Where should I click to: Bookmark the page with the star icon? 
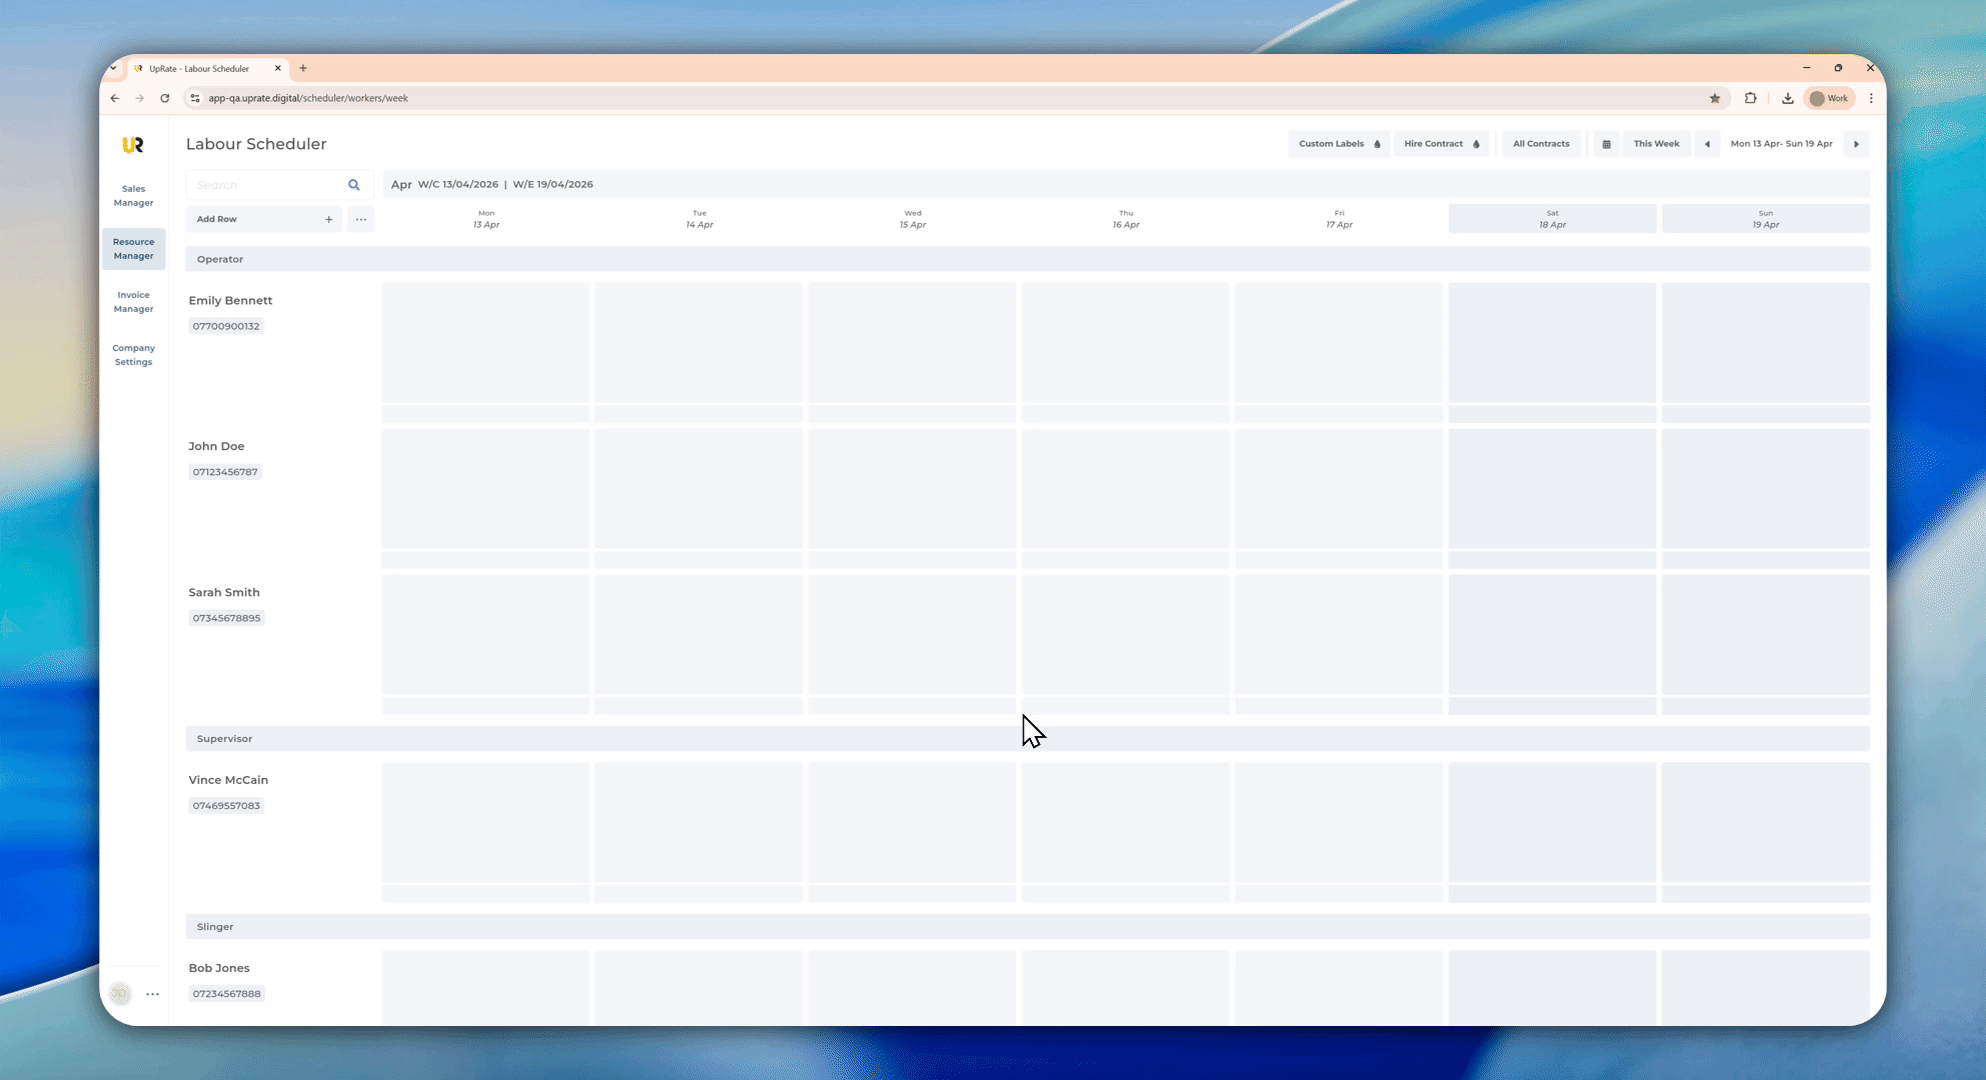click(1715, 98)
